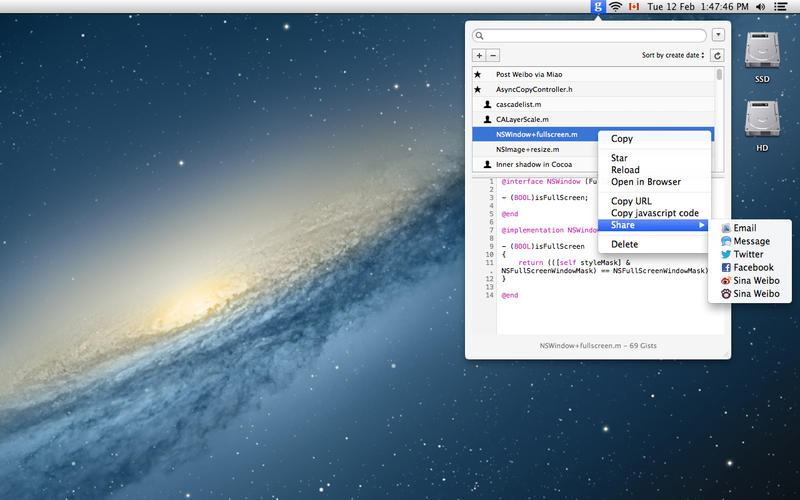Click the gist list scrollbar
Image resolution: width=800 pixels, height=500 pixels.
tap(719, 75)
